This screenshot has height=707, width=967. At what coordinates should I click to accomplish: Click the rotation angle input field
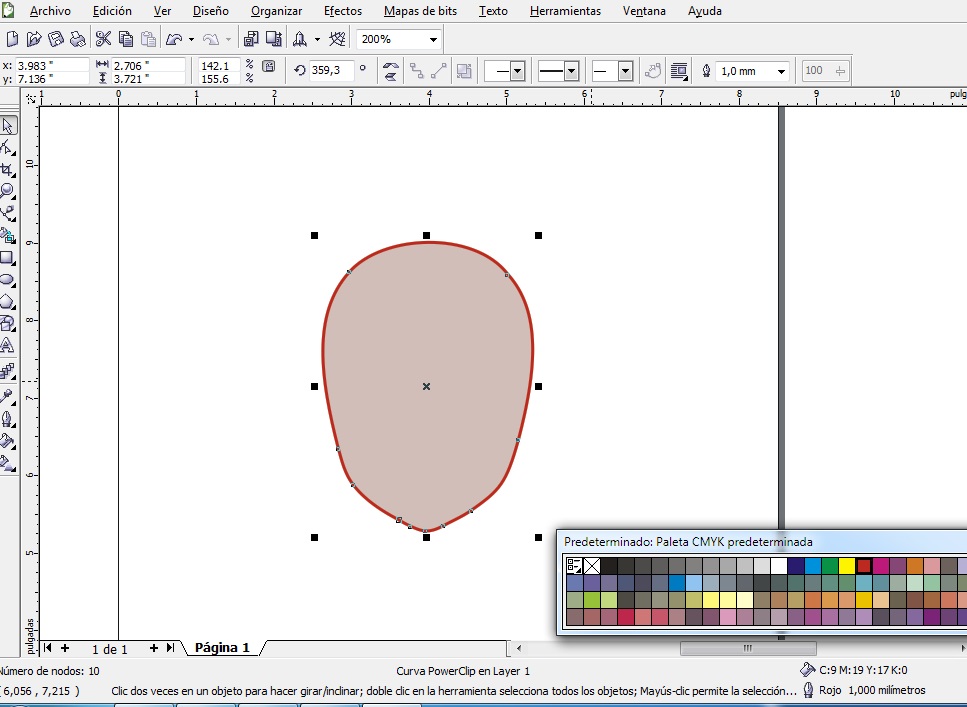coord(330,71)
